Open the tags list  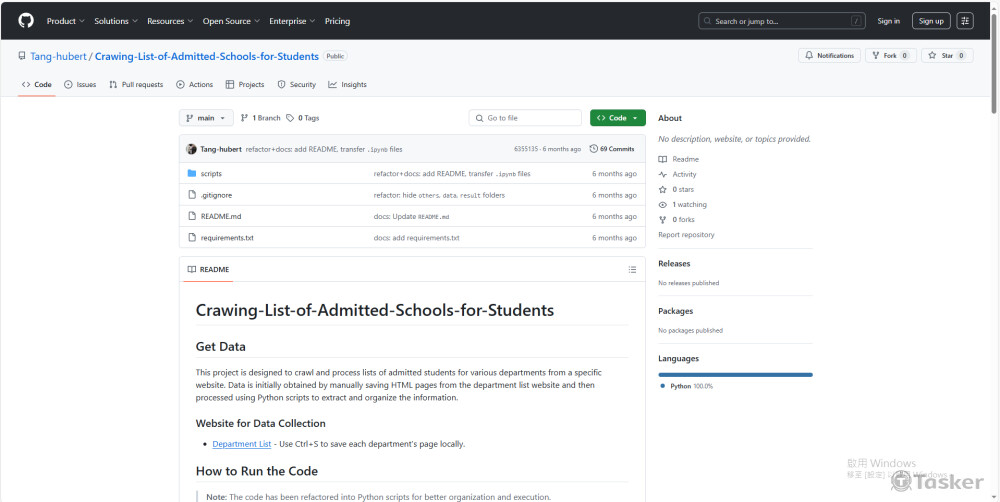coord(303,118)
